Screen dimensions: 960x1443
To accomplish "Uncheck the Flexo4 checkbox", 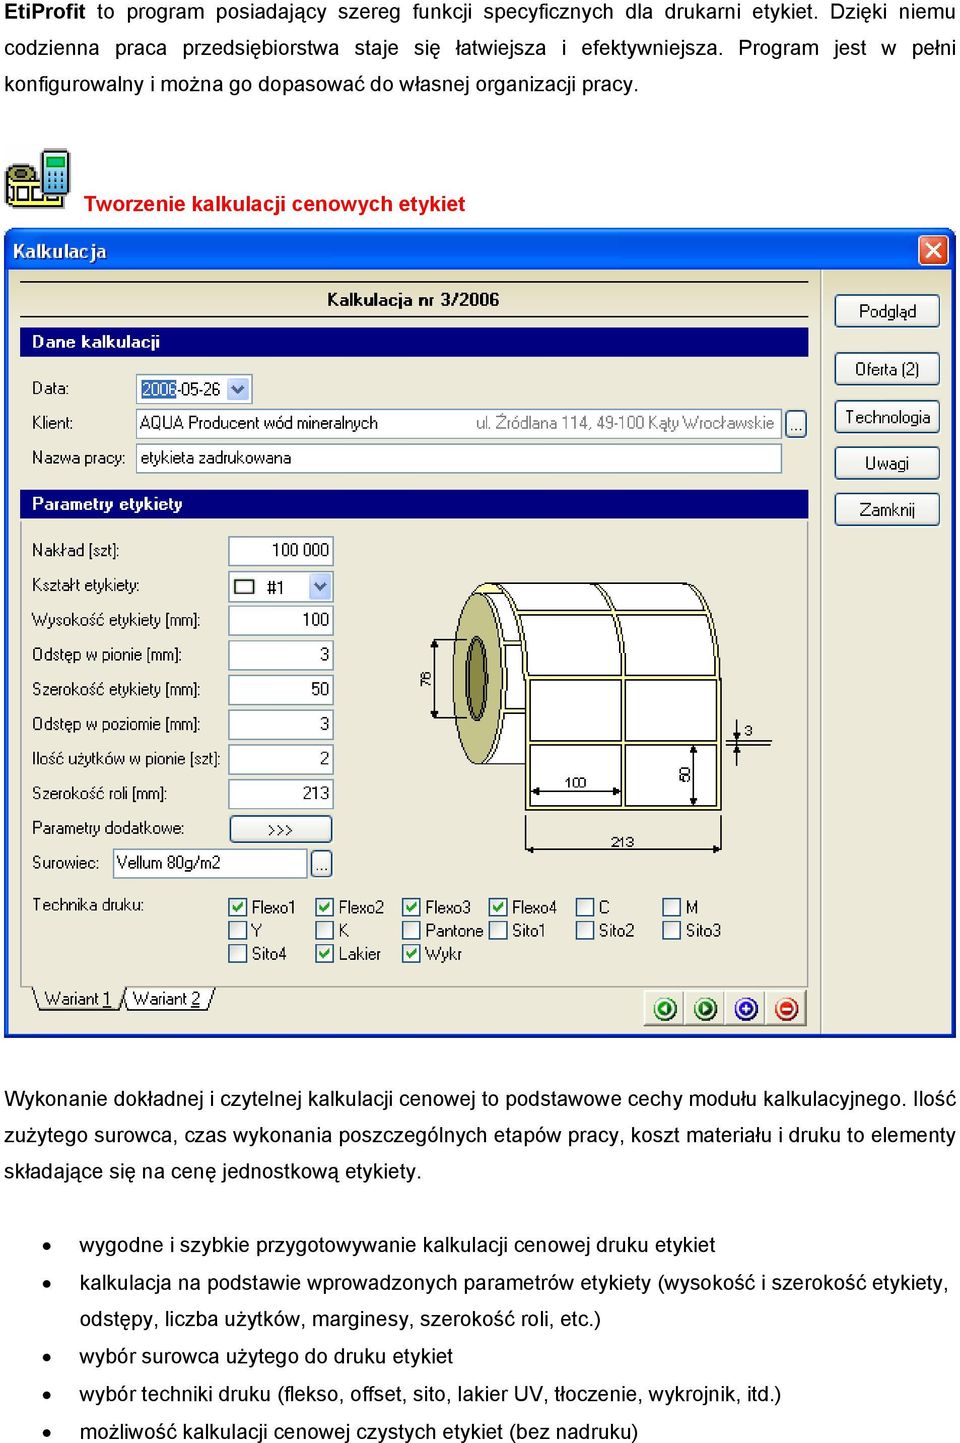I will pyautogui.click(x=498, y=907).
